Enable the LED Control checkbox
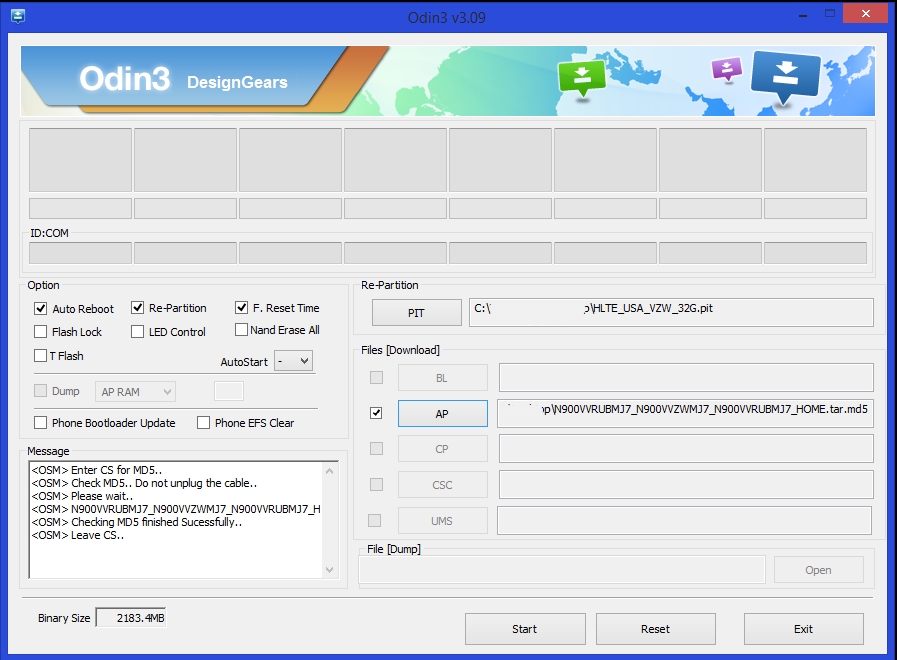Image resolution: width=897 pixels, height=660 pixels. pyautogui.click(x=137, y=332)
